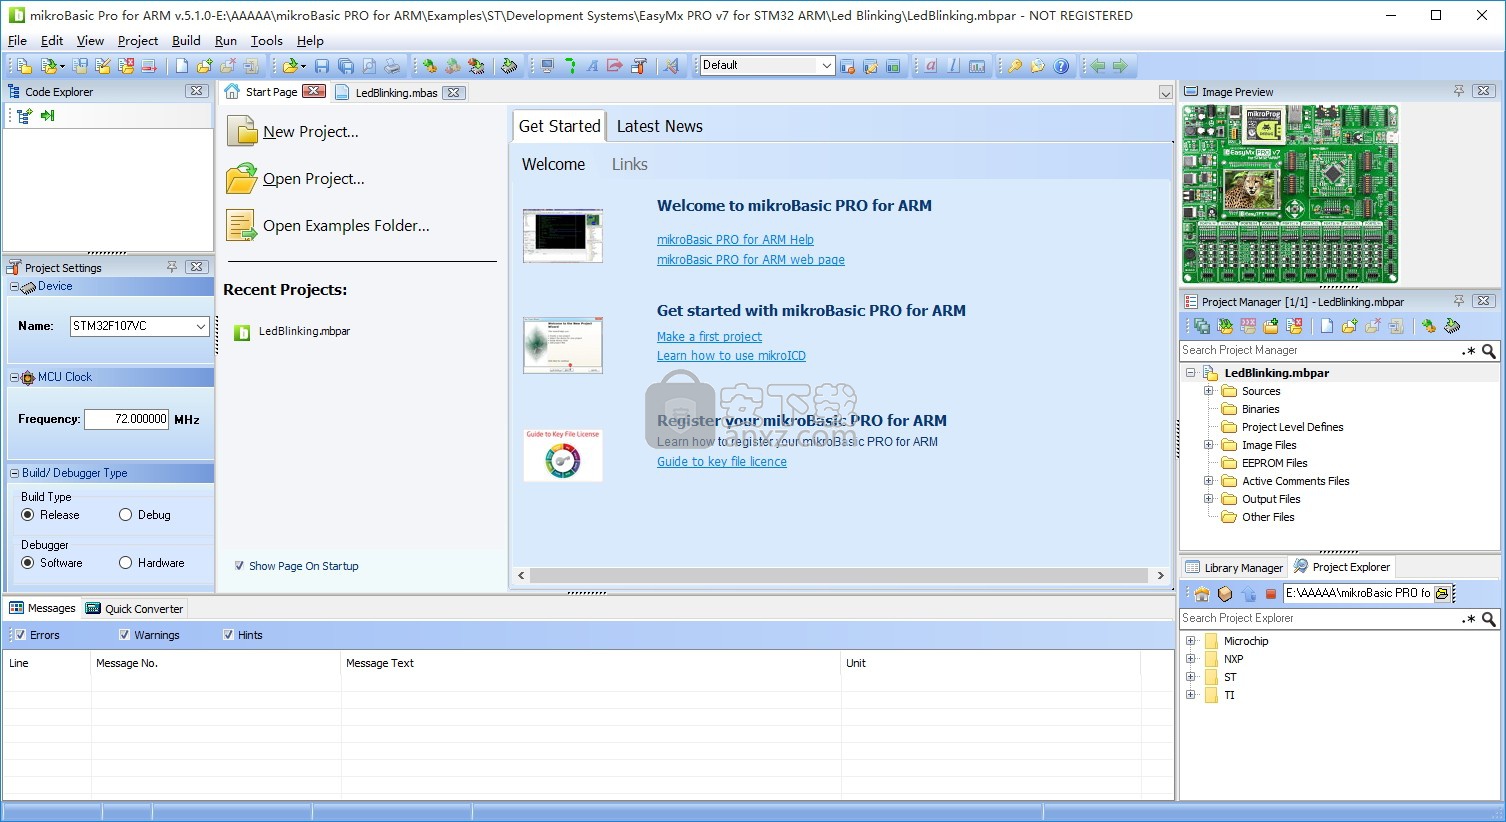This screenshot has width=1506, height=822.
Task: Select the Release build type radio button
Action: [x=28, y=515]
